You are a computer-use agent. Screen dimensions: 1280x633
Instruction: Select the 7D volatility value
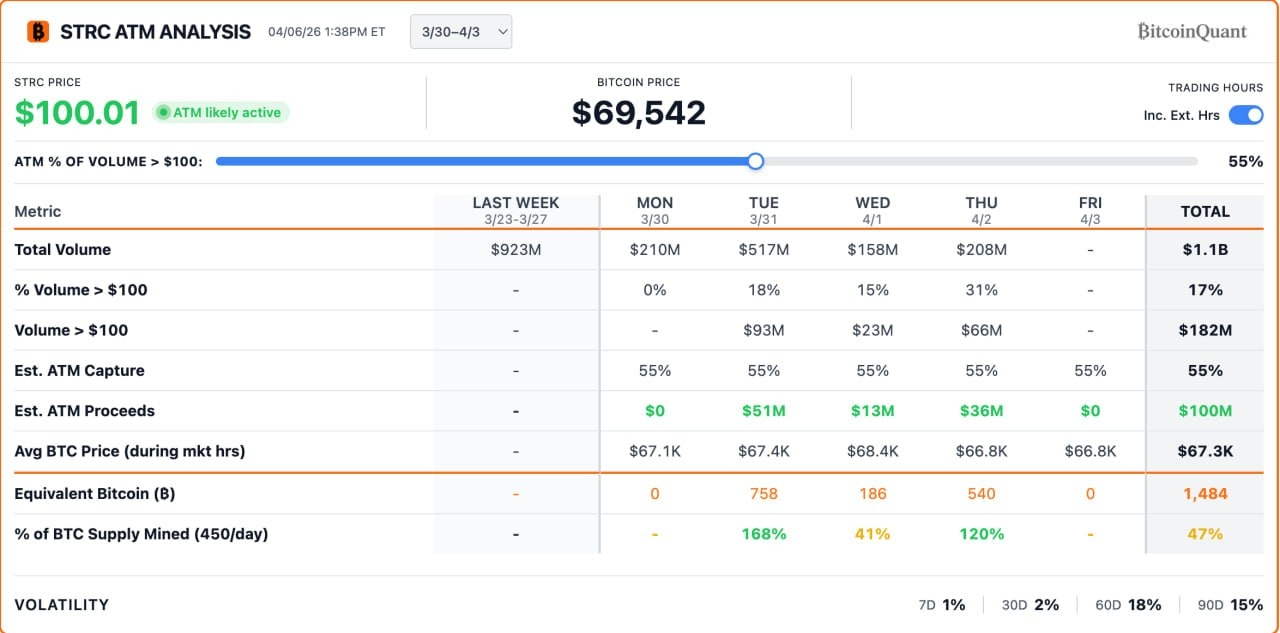(953, 604)
